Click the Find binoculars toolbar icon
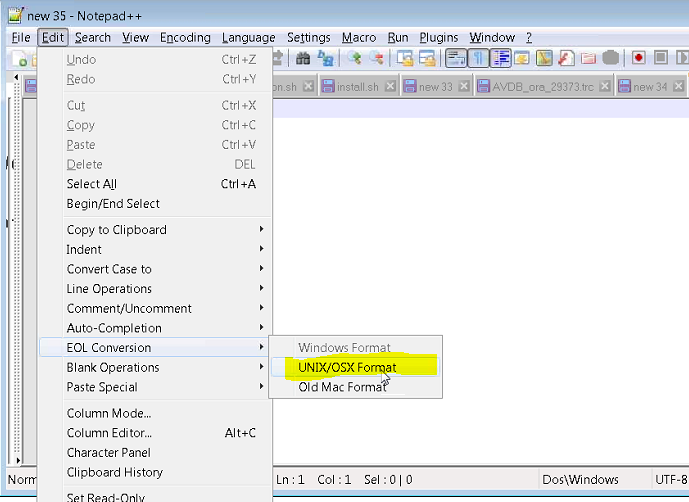Viewport: 689px width, 502px height. (x=302, y=60)
